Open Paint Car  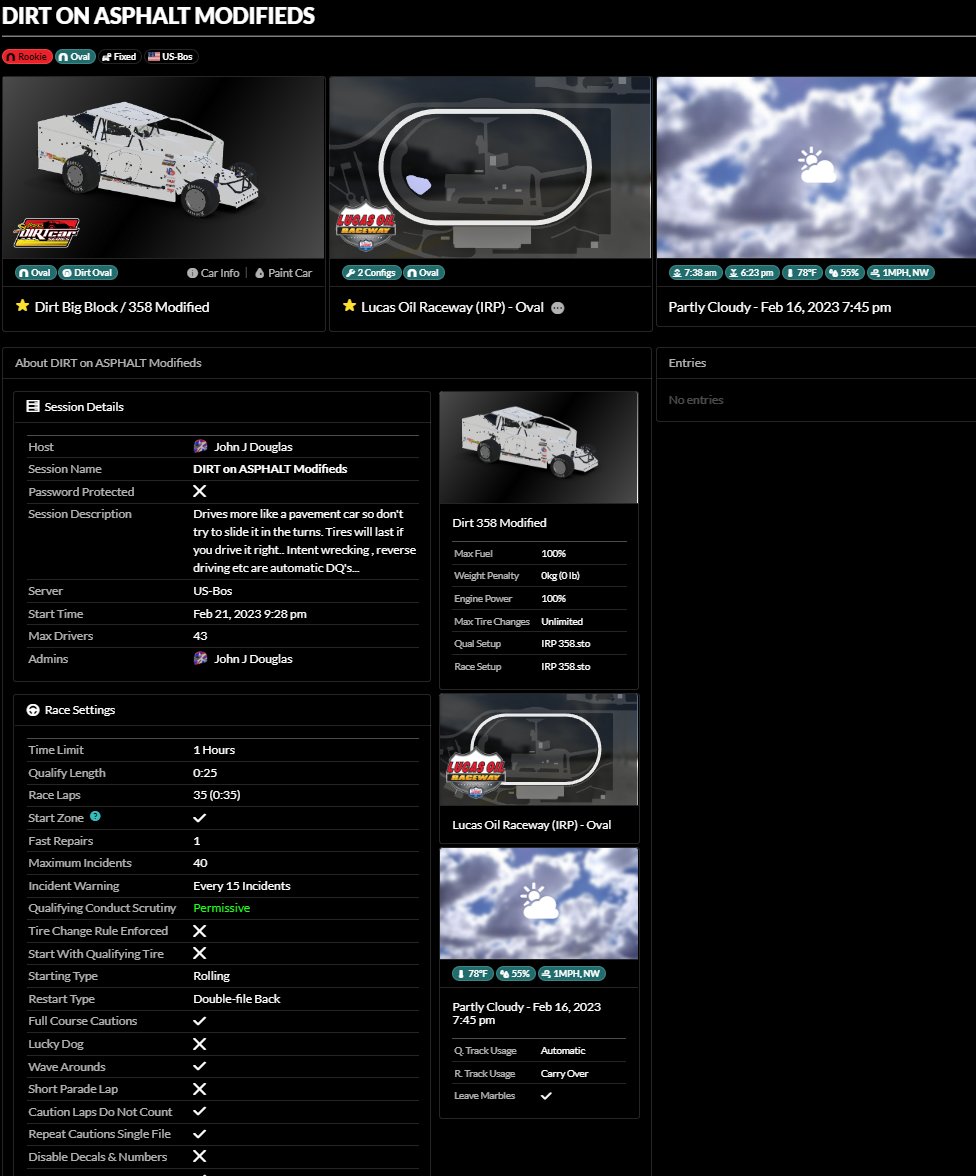[284, 273]
